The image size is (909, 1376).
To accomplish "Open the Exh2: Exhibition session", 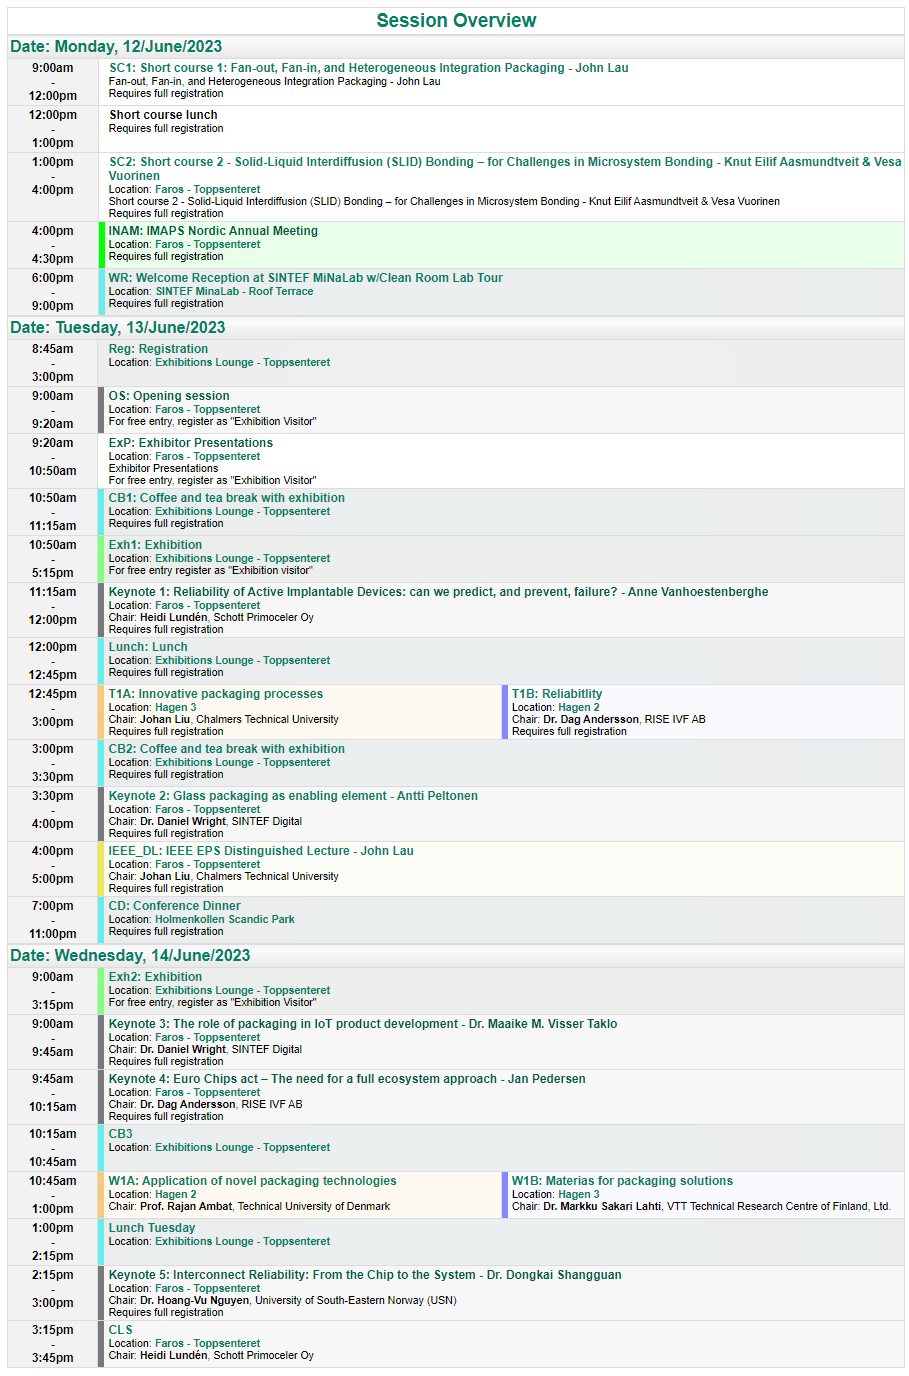I will tap(155, 977).
